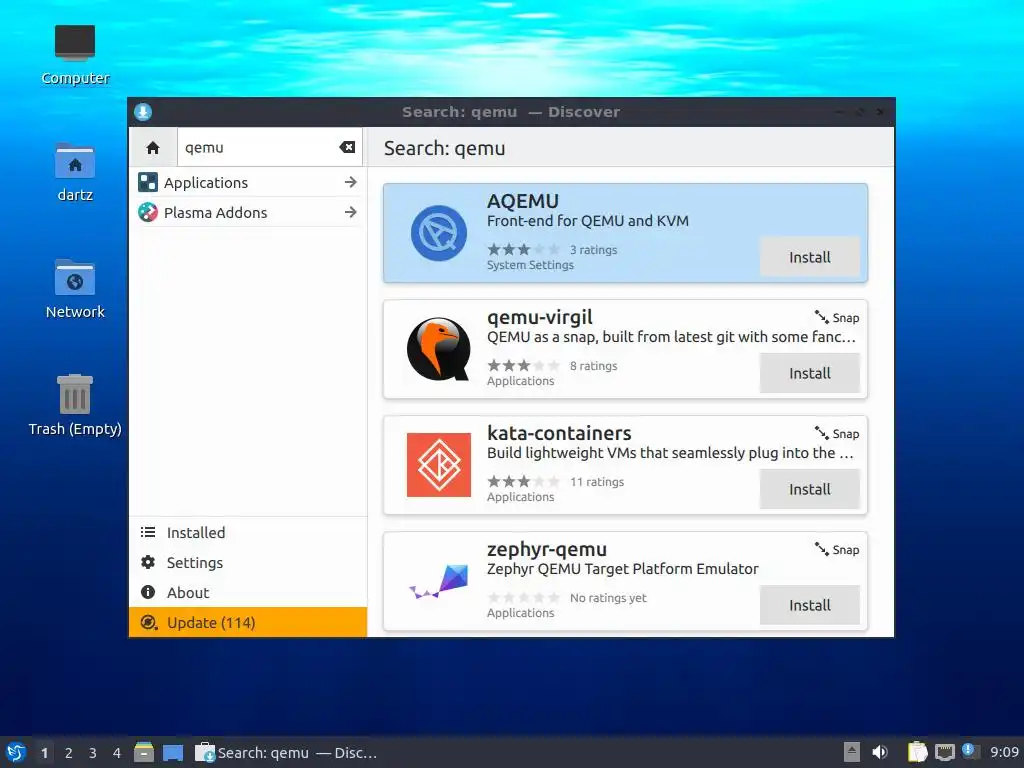This screenshot has width=1024, height=768.
Task: Open the dartz home folder icon
Action: (x=75, y=172)
